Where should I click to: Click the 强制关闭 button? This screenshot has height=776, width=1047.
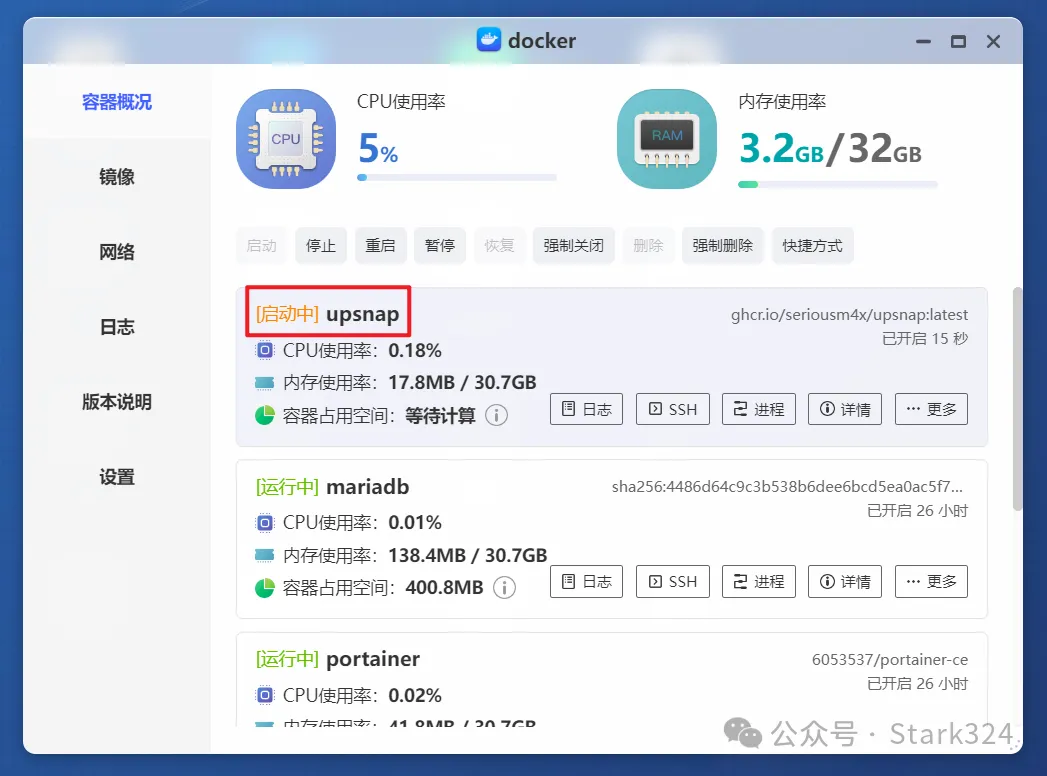point(574,246)
